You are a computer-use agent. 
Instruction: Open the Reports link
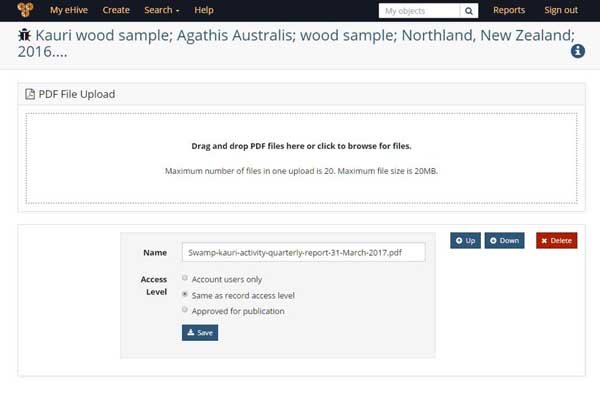click(509, 10)
